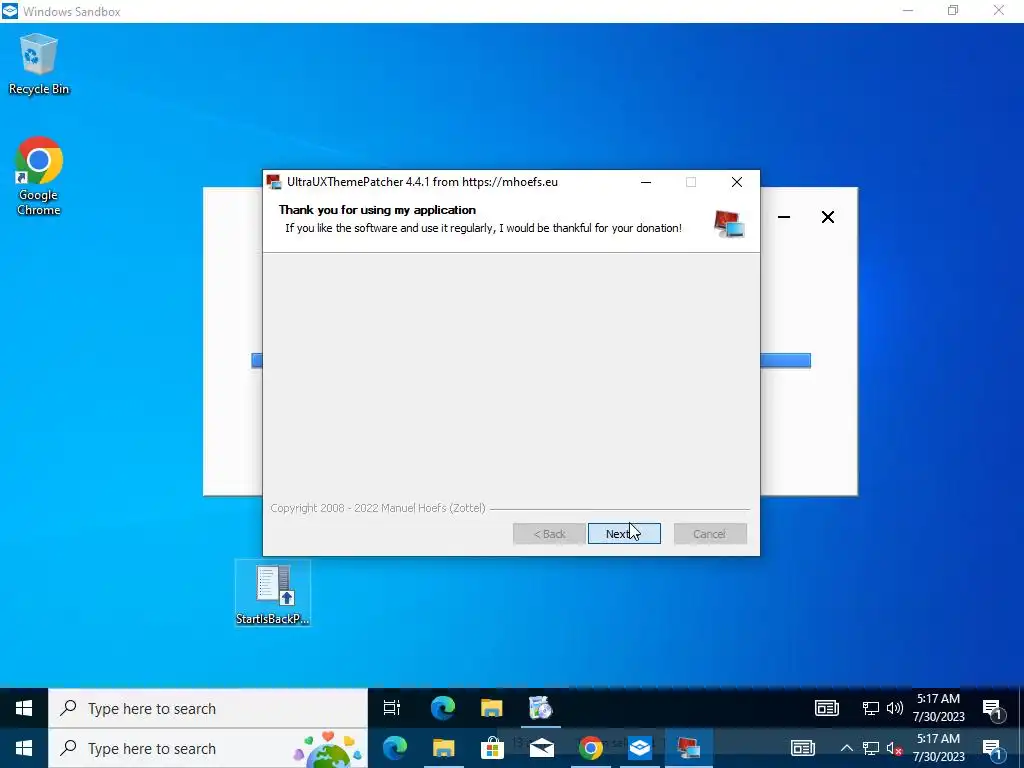1024x768 pixels.
Task: Click the search box beside the Task View button
Action: [x=208, y=708]
